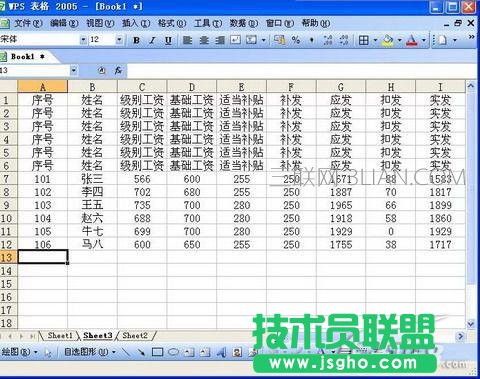Select the line drawing tool

(x=126, y=352)
